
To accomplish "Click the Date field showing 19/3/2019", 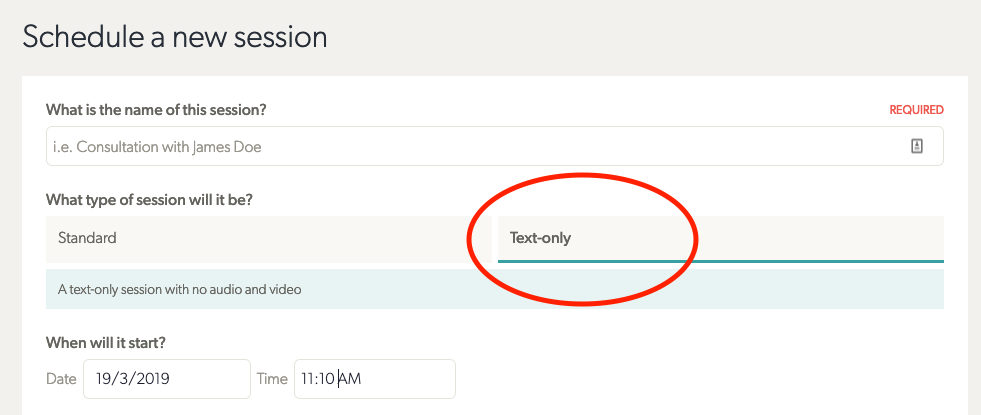I will click(167, 379).
